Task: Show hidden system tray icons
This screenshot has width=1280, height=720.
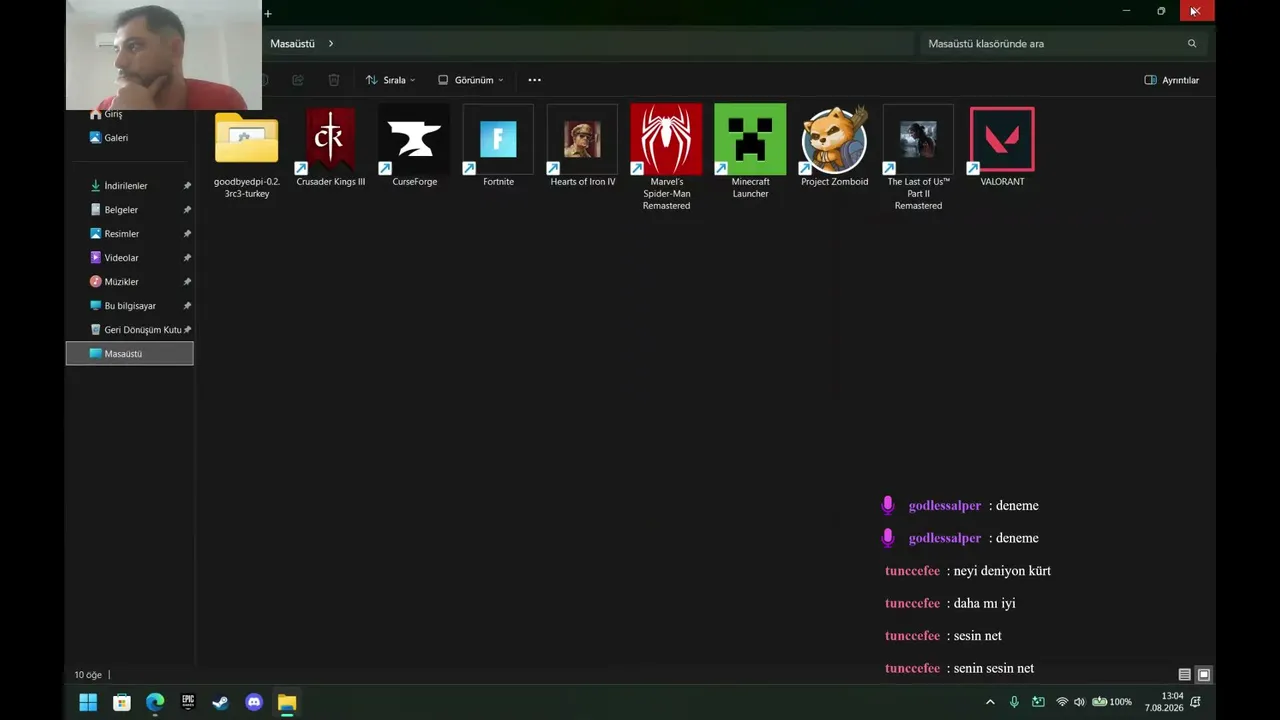Action: click(x=990, y=702)
